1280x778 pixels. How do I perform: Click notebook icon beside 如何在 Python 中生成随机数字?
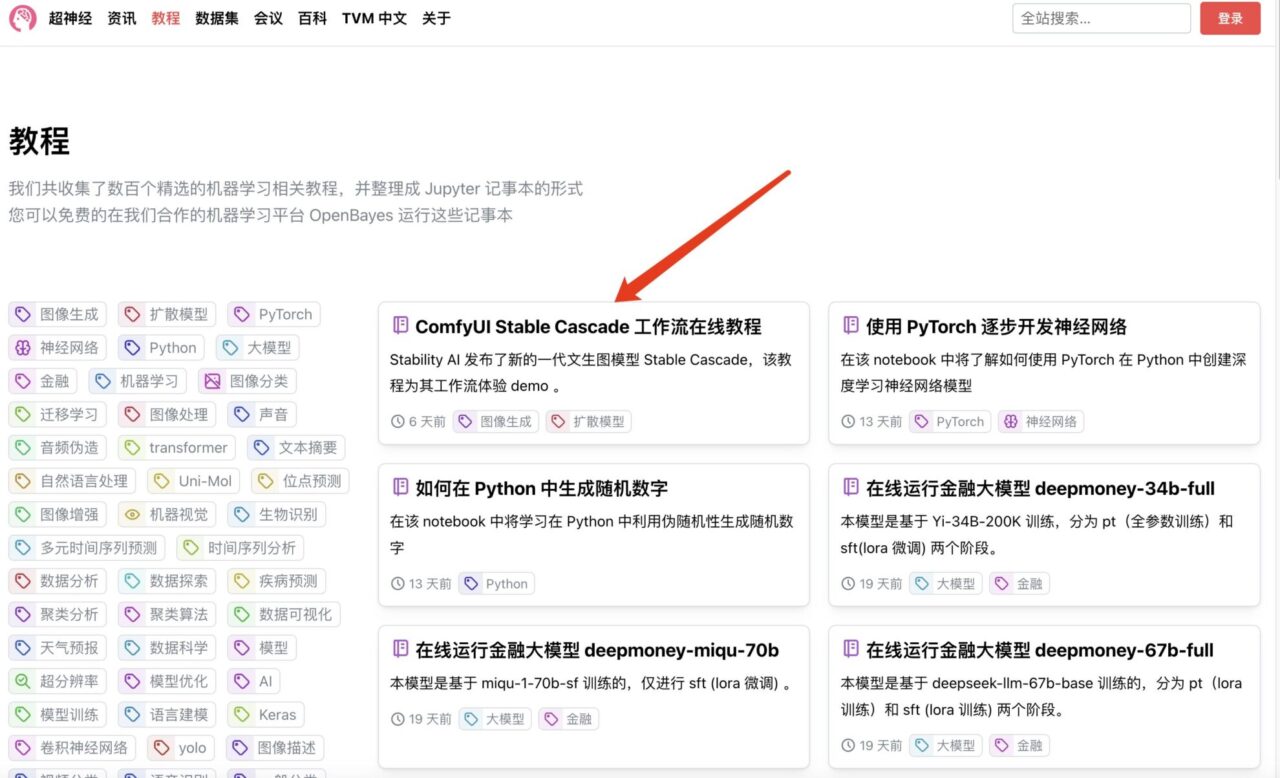[400, 488]
